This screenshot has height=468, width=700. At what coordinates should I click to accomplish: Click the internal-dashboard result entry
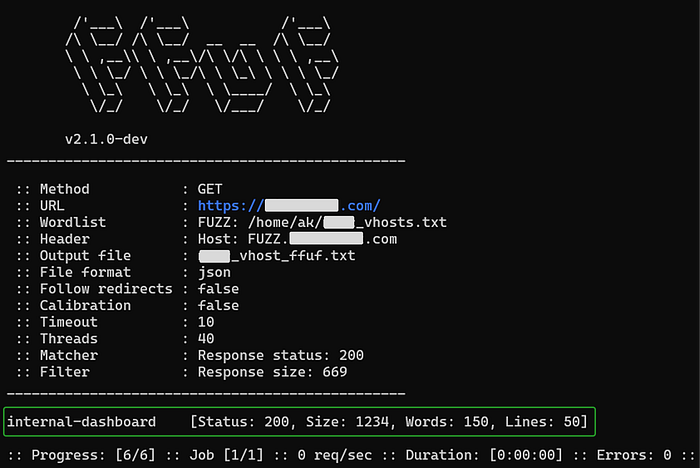pyautogui.click(x=82, y=422)
